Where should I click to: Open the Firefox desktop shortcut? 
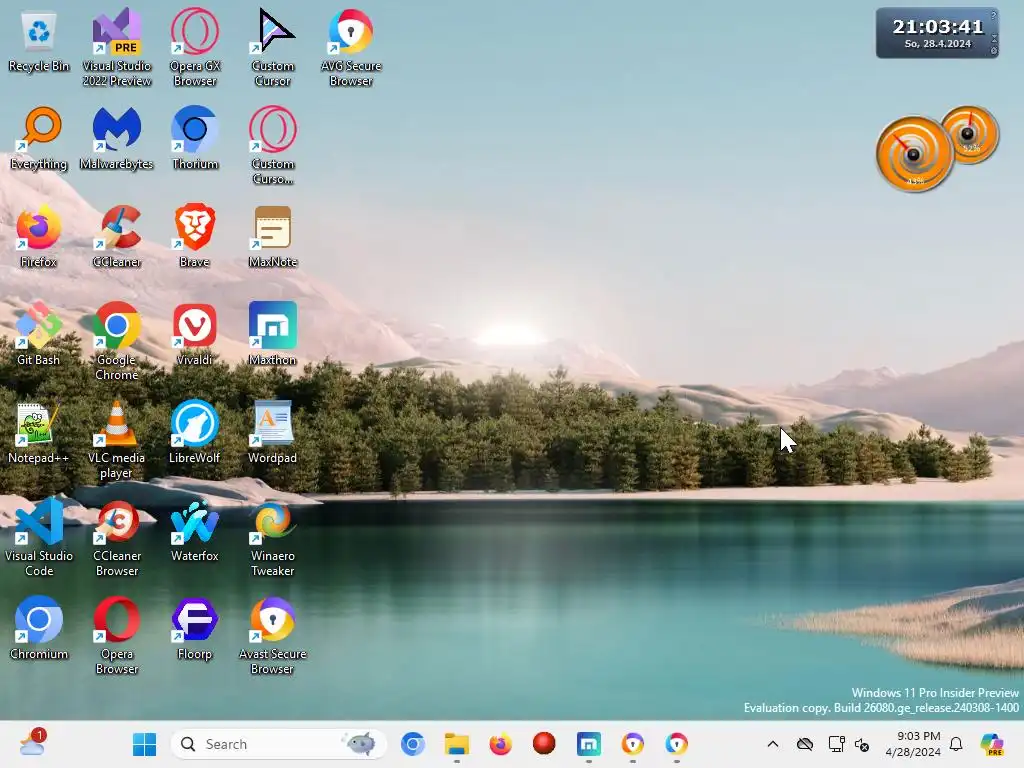(39, 236)
